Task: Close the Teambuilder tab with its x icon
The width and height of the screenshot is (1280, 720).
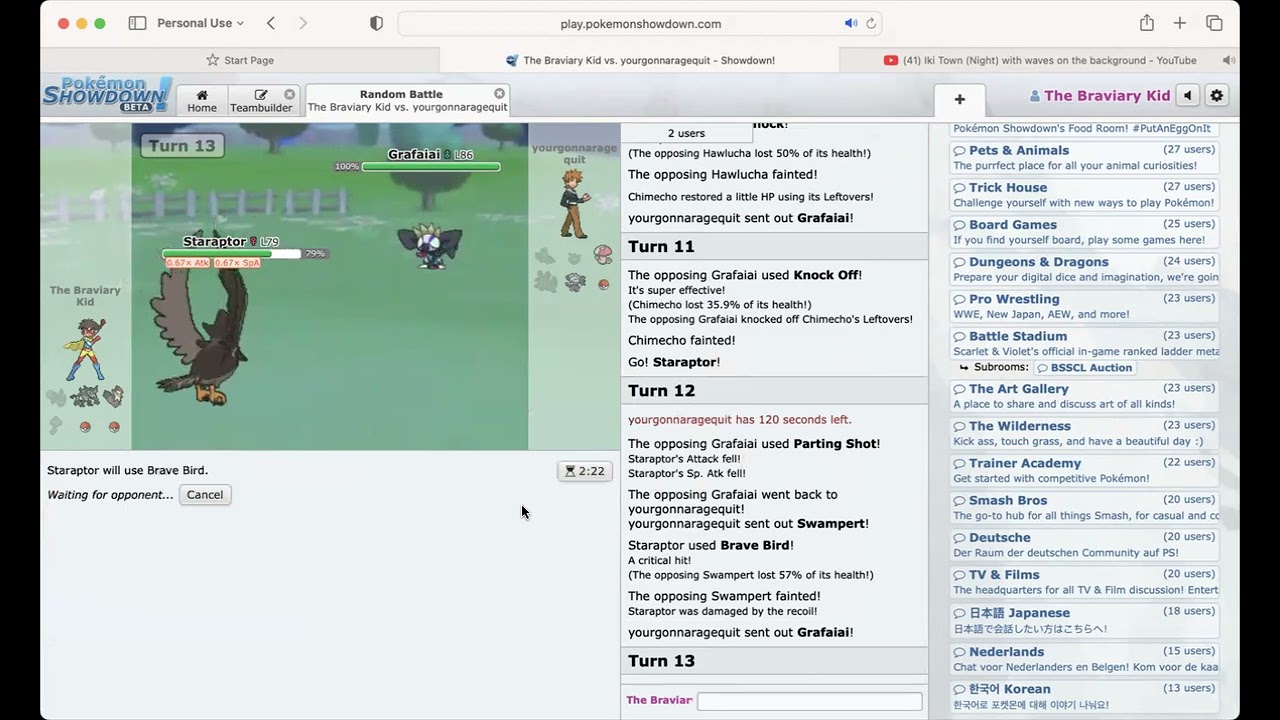Action: [x=289, y=94]
